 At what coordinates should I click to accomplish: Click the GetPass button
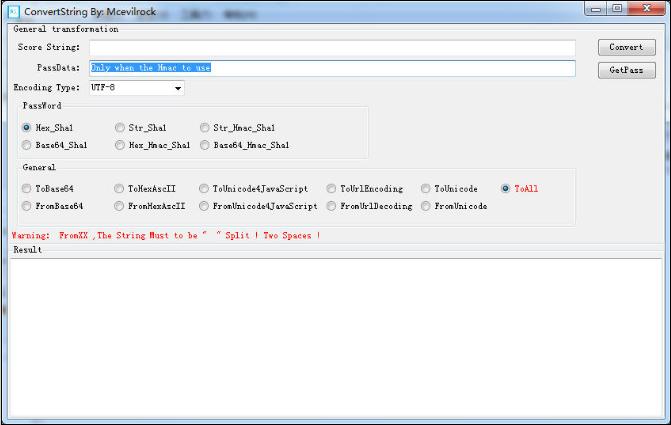coord(626,70)
